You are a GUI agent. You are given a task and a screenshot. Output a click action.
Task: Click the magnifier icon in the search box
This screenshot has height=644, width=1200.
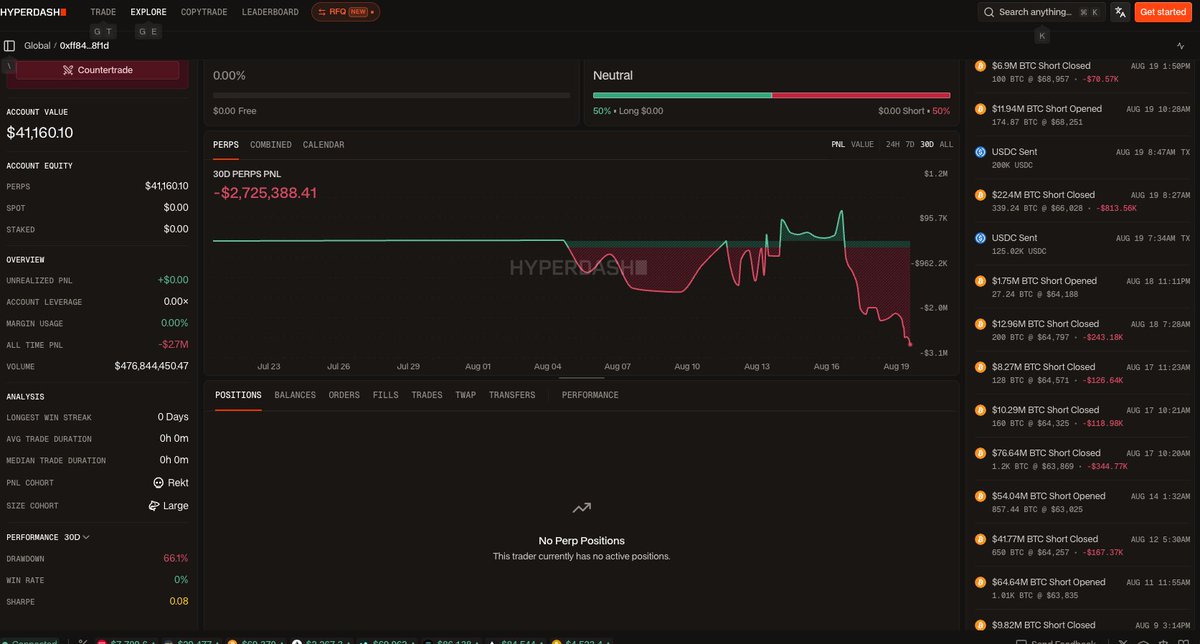tap(989, 12)
